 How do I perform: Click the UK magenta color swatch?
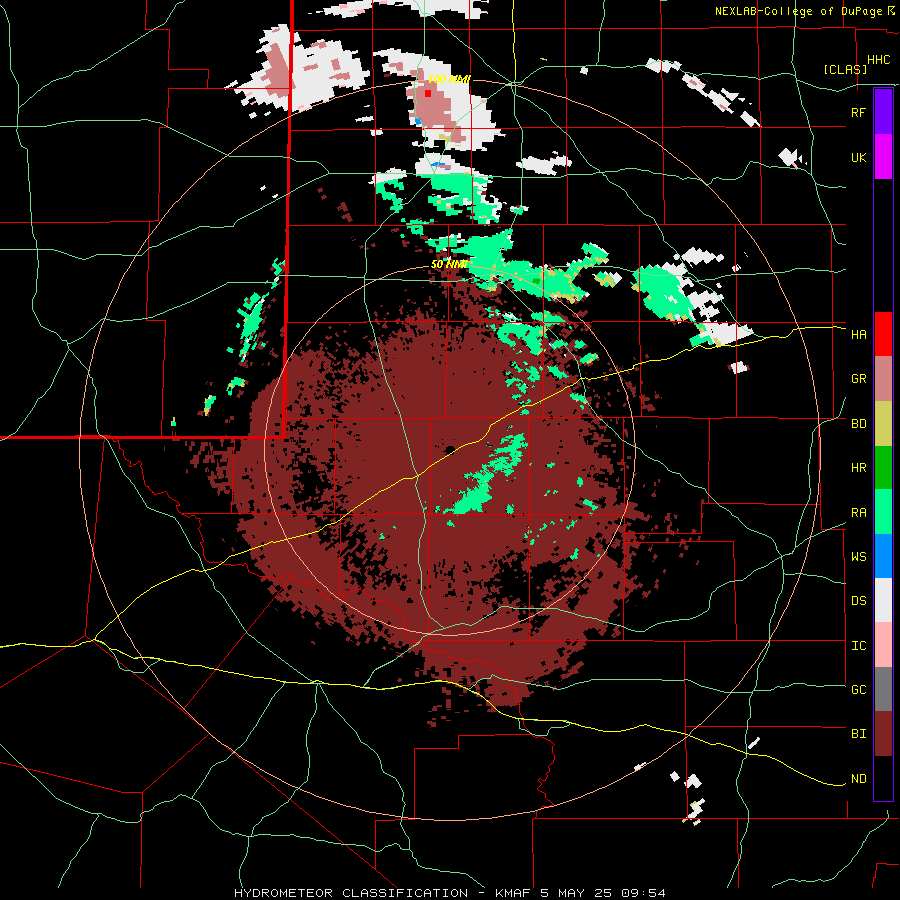[883, 157]
